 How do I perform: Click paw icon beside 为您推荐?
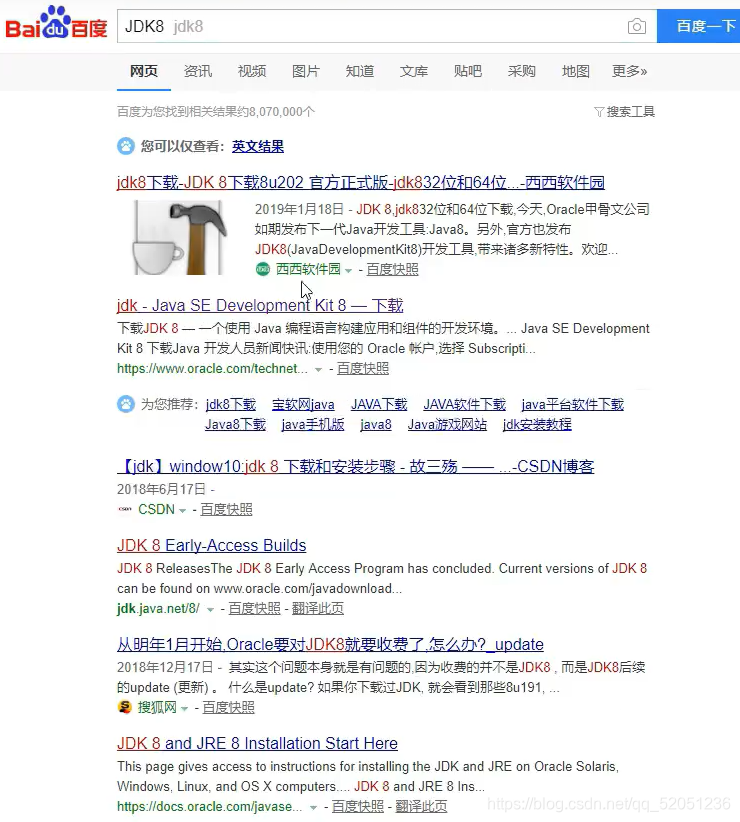pyautogui.click(x=126, y=404)
